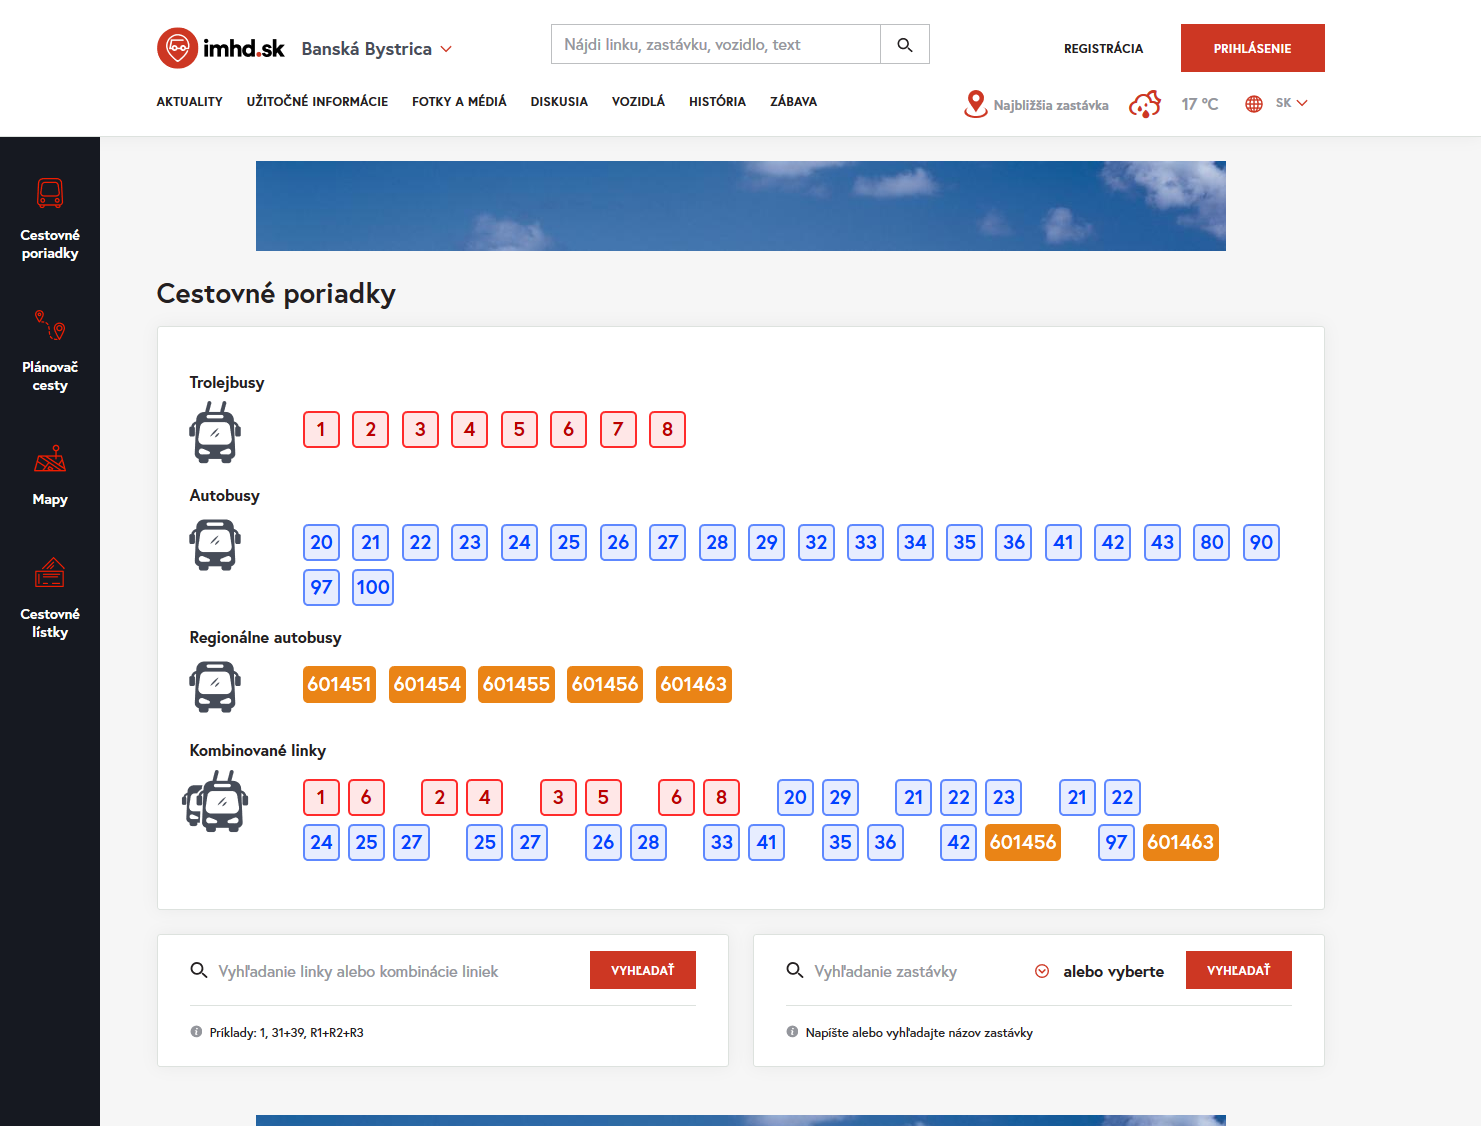Click the PRIHLÁSENIE login button
This screenshot has width=1481, height=1126.
(x=1252, y=48)
